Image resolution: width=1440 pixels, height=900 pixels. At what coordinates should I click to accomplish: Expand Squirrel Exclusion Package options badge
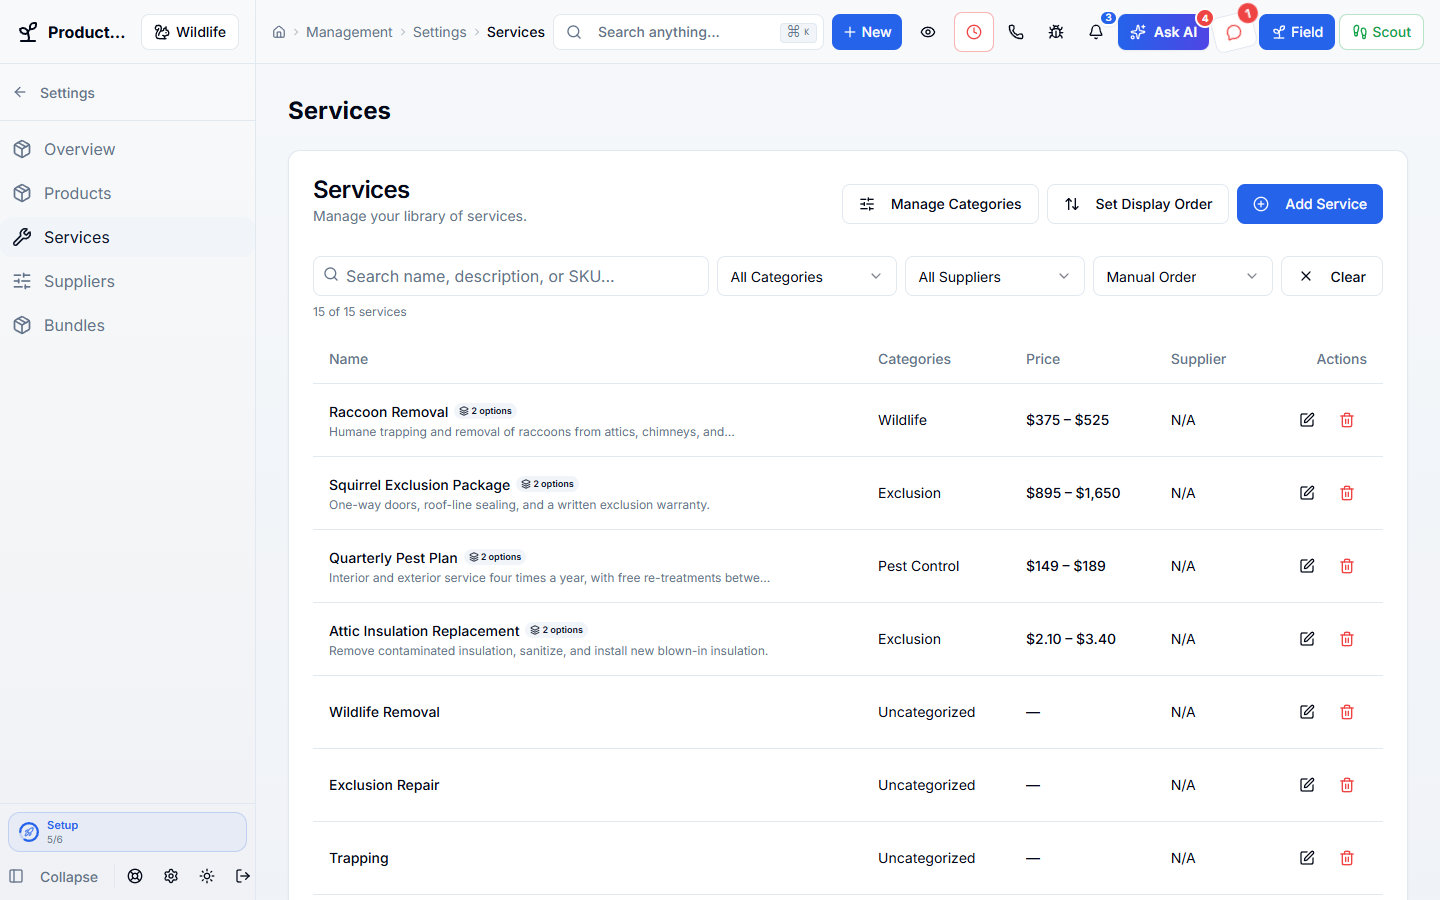click(x=547, y=484)
